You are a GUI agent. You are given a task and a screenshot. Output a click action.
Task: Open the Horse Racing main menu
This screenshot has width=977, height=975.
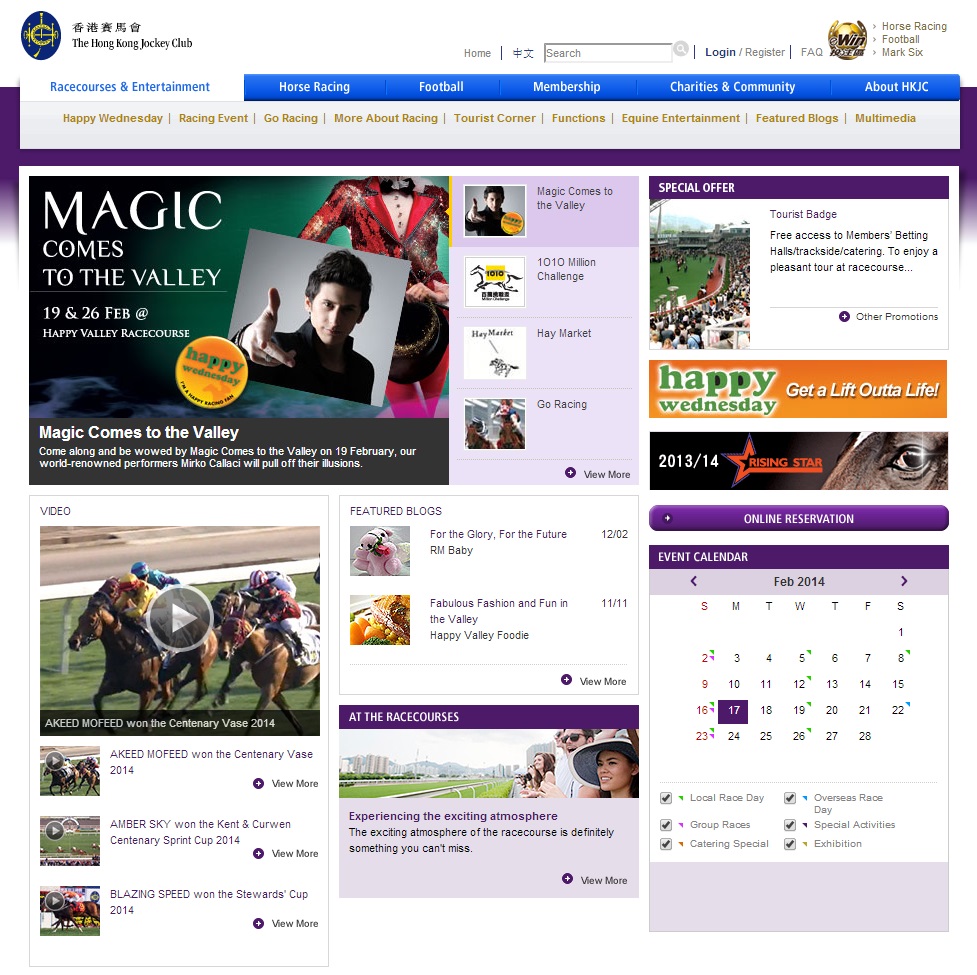[314, 87]
